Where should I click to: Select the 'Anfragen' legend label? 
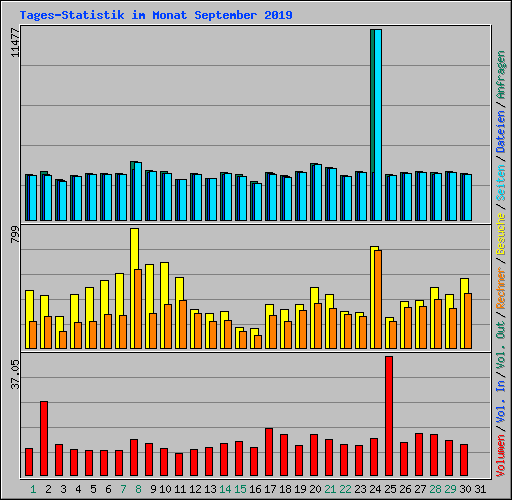pyautogui.click(x=501, y=75)
